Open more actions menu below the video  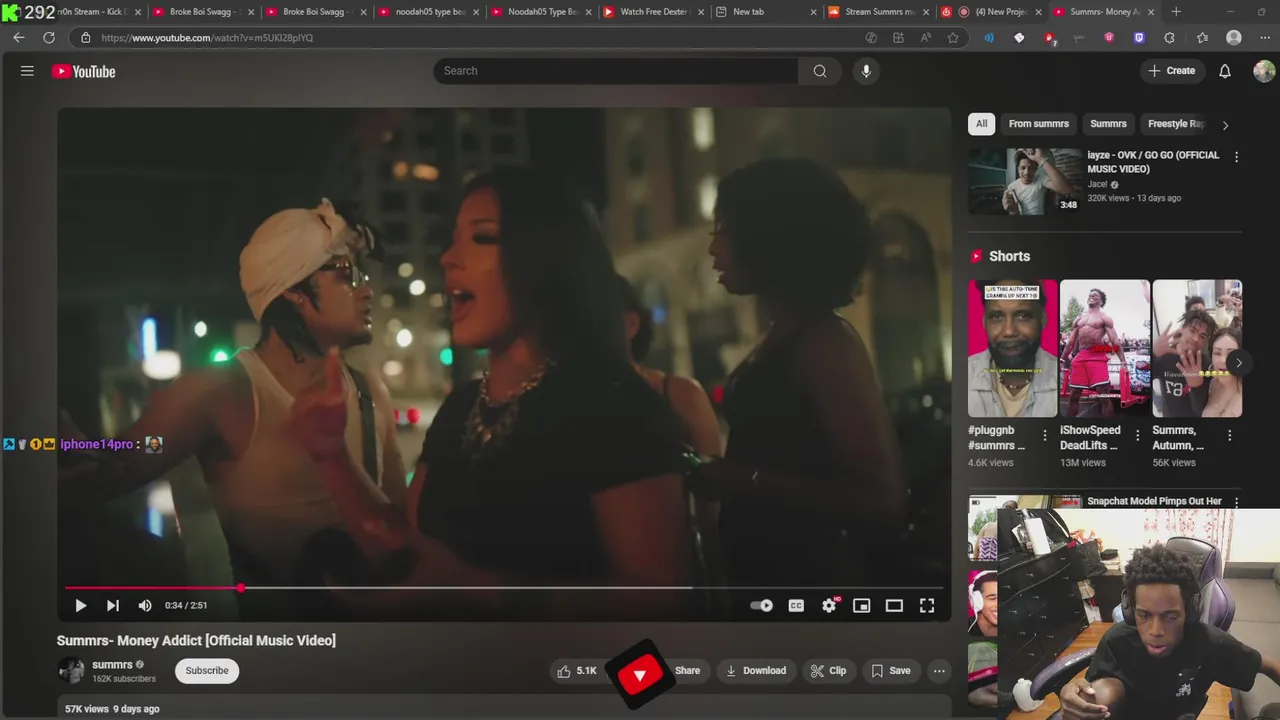tap(939, 671)
